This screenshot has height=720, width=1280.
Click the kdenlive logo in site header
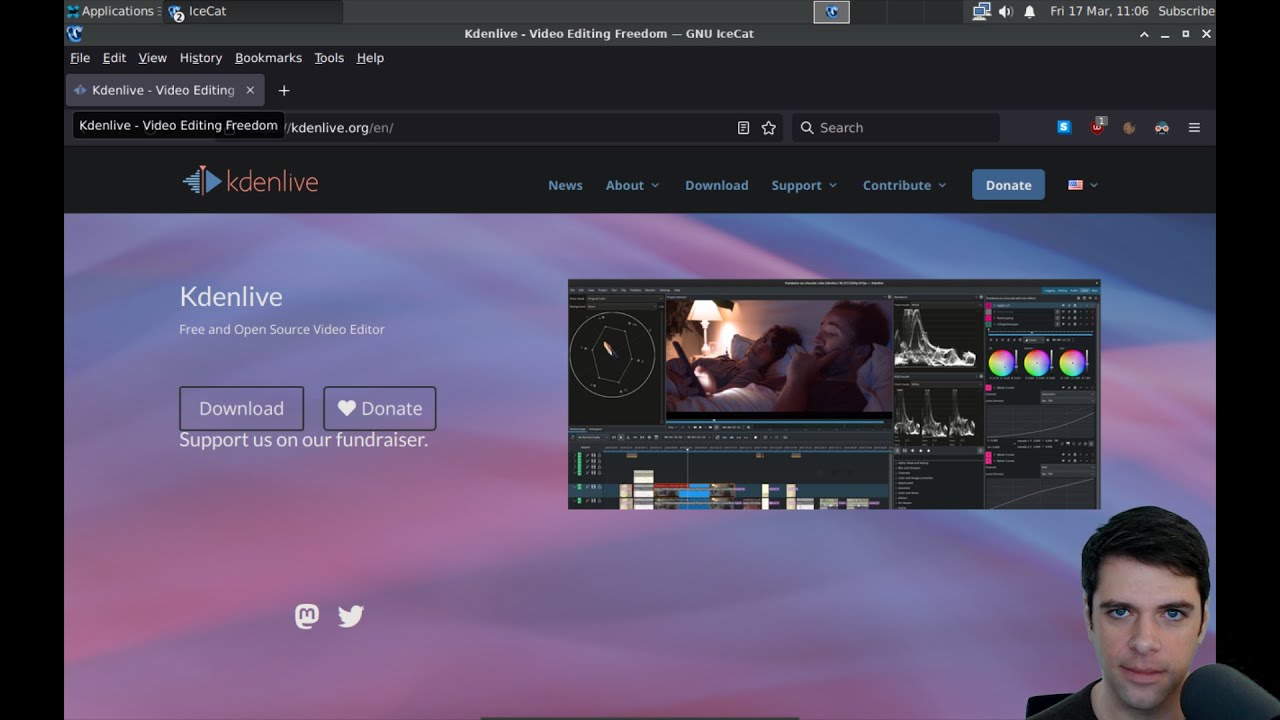[250, 181]
